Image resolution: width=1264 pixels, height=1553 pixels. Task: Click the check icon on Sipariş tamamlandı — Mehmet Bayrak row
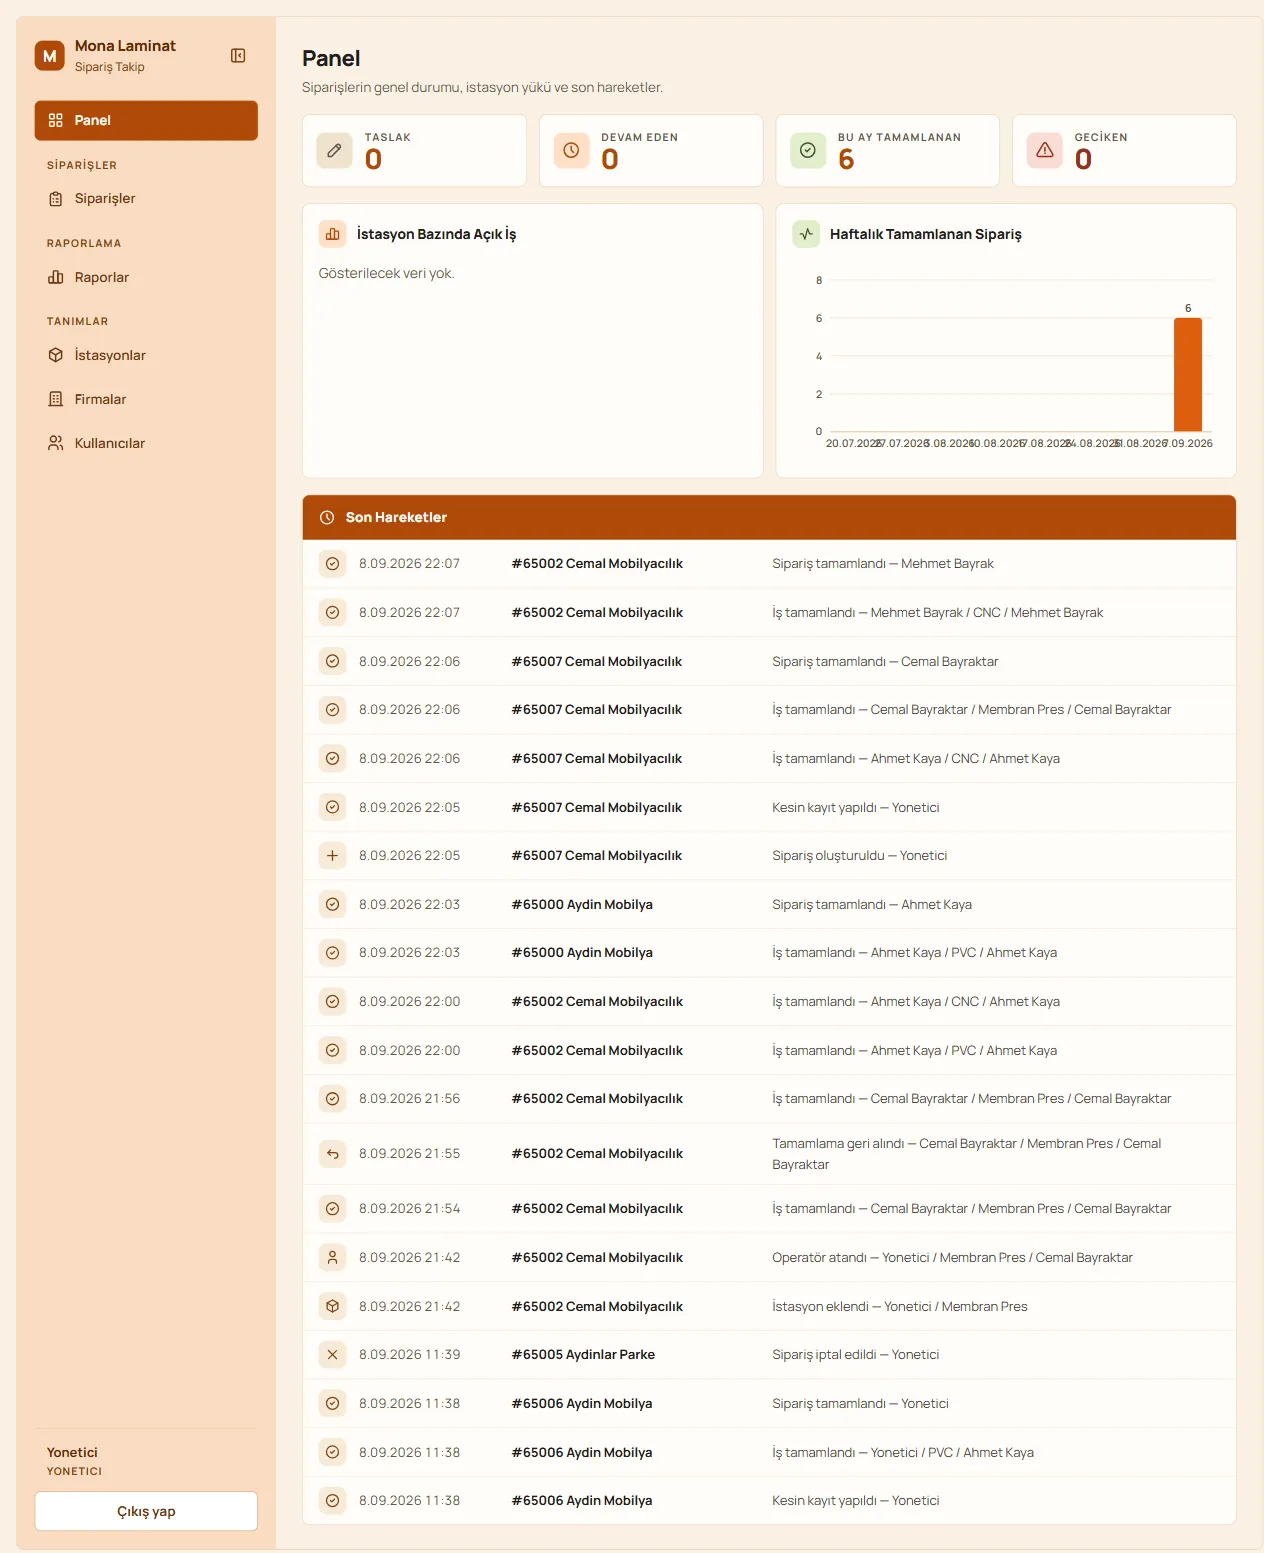tap(333, 564)
